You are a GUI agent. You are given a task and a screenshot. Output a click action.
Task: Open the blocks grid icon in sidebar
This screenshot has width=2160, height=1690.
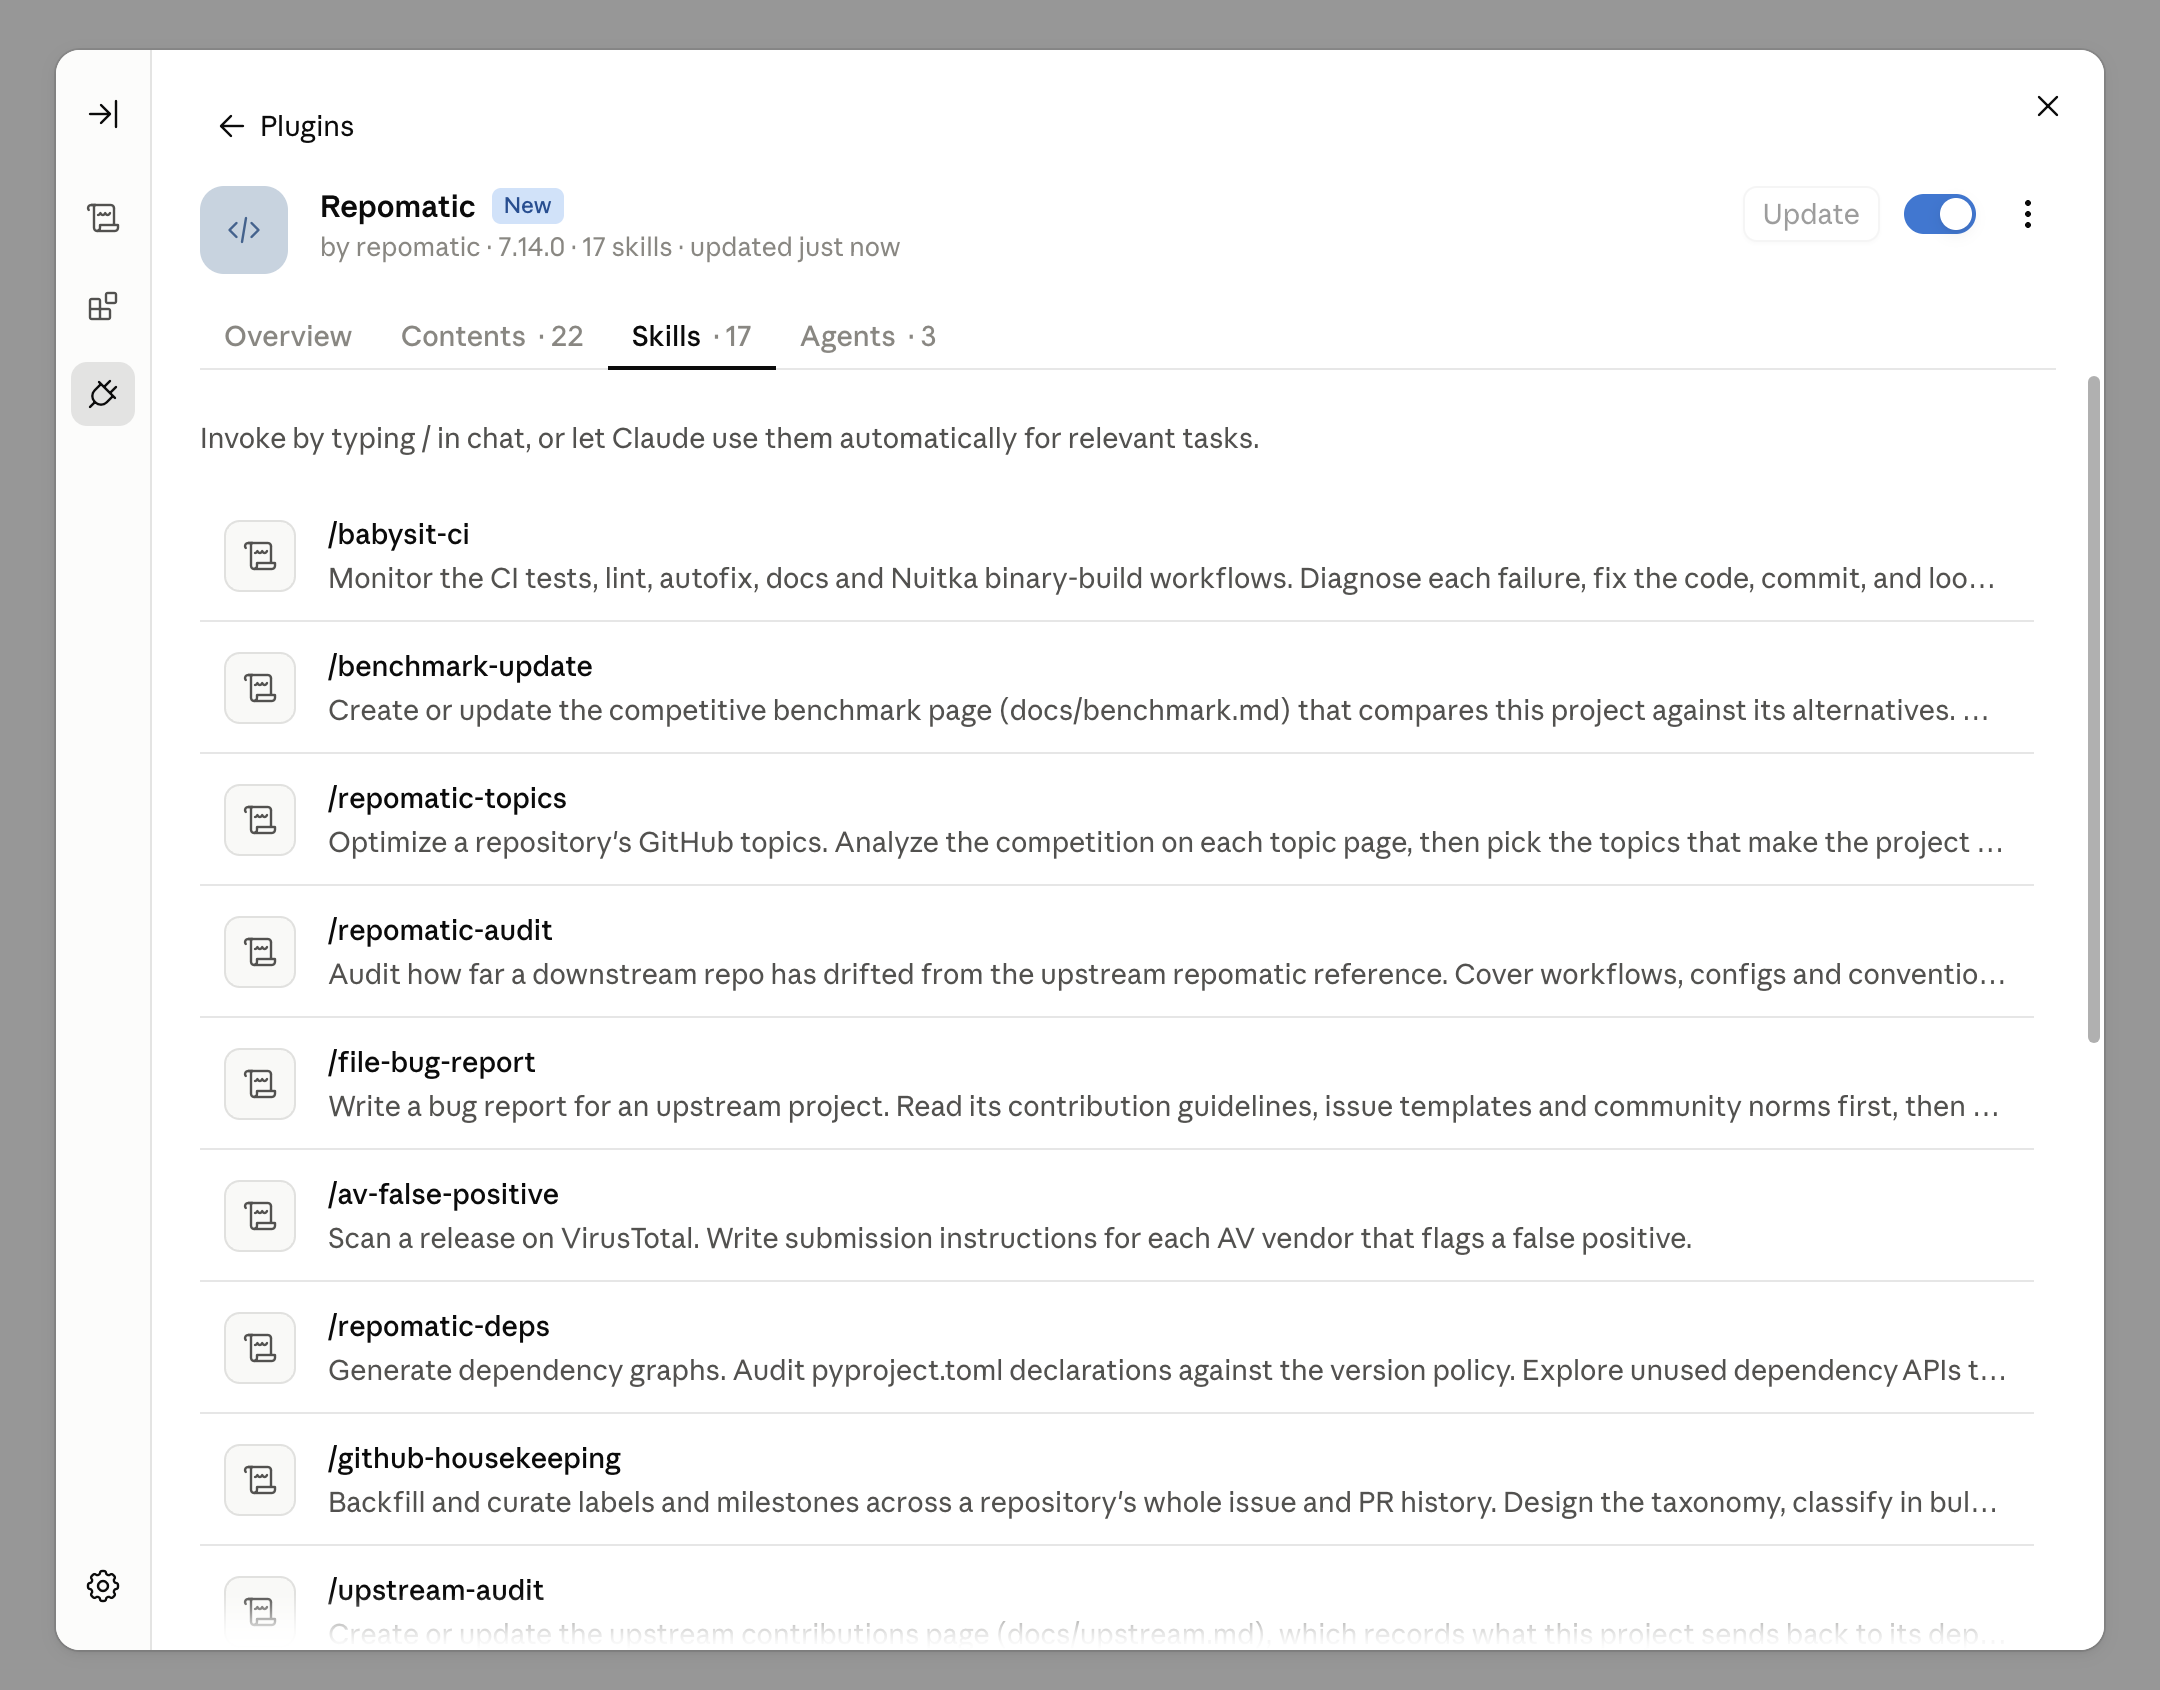pyautogui.click(x=103, y=306)
